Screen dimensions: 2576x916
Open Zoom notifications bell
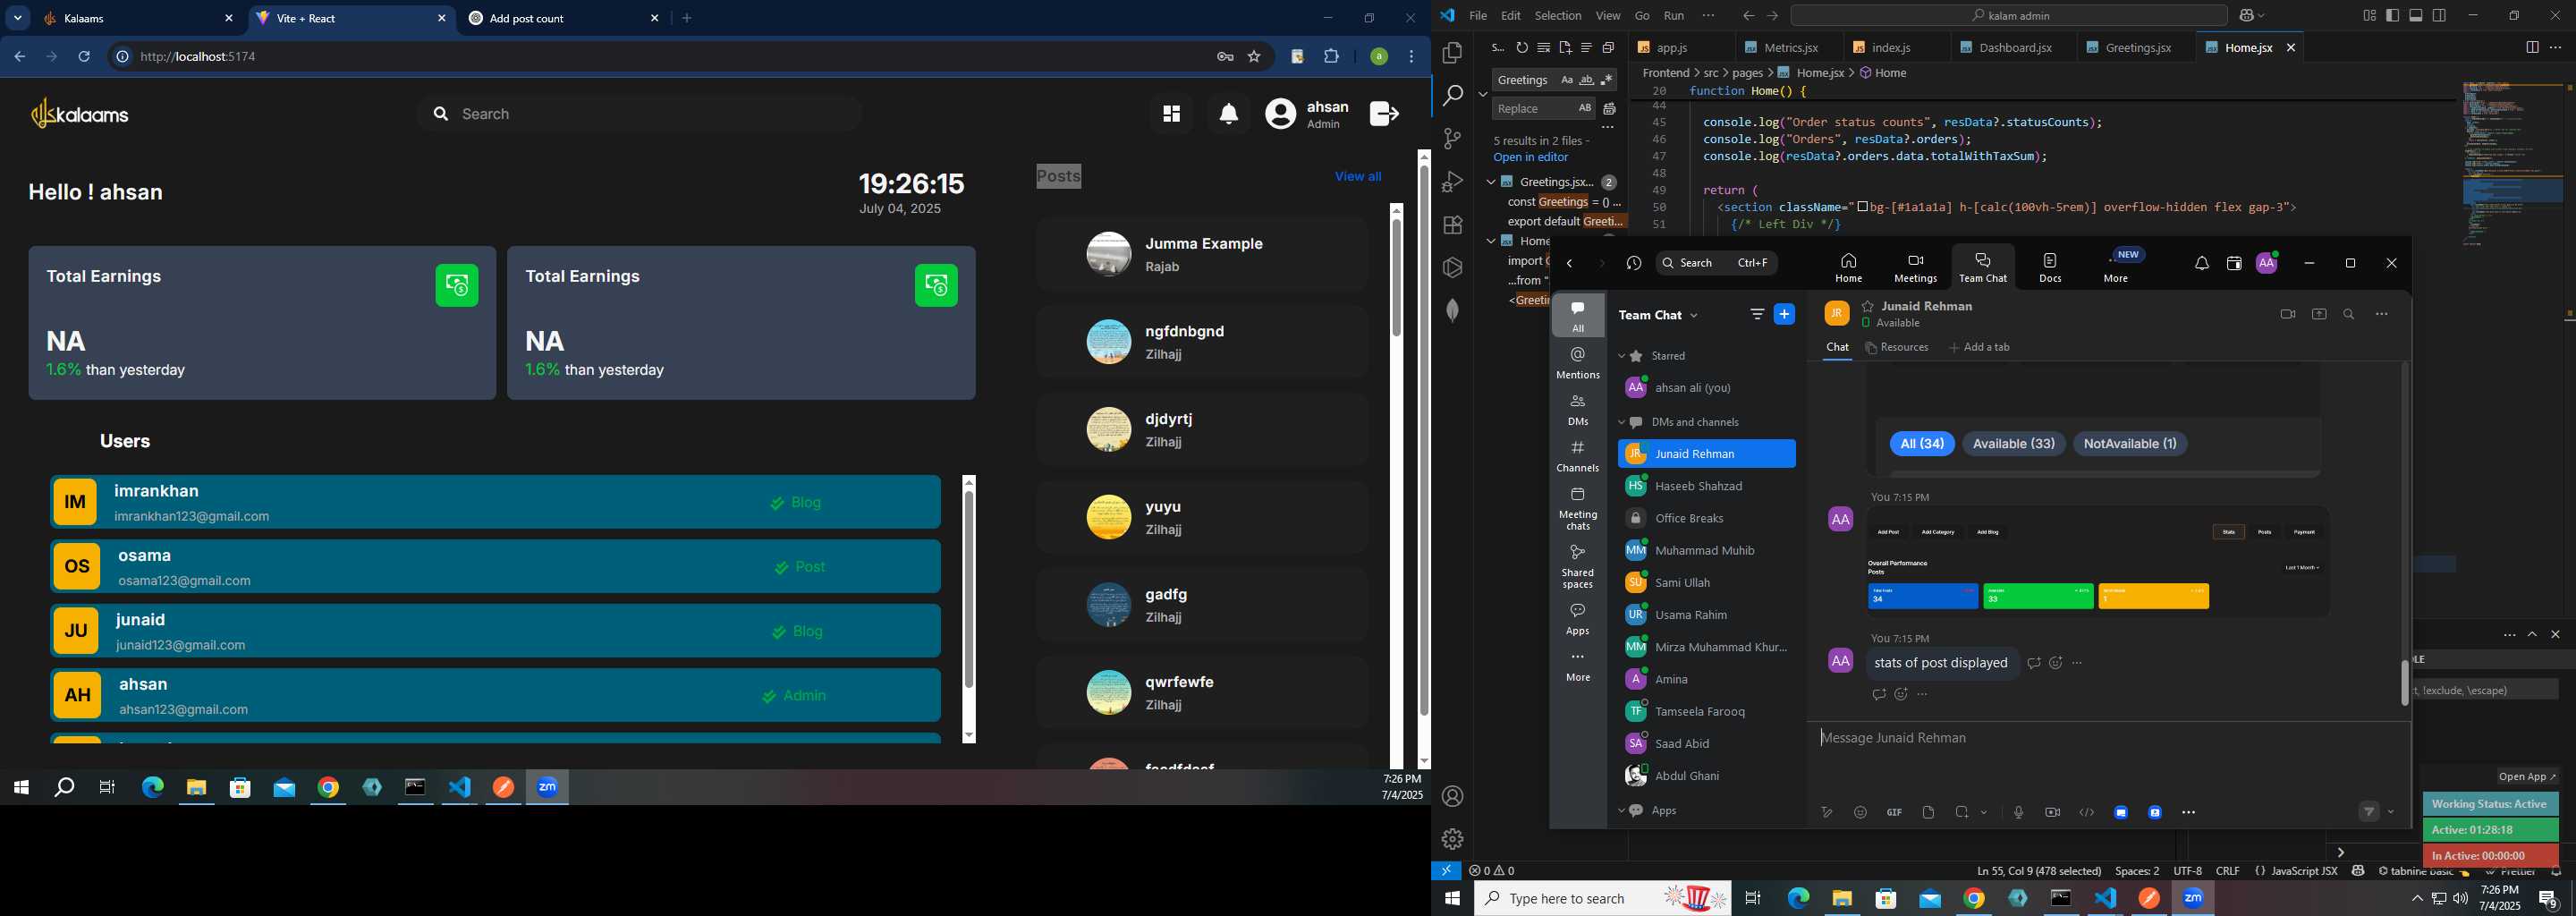[x=2202, y=264]
